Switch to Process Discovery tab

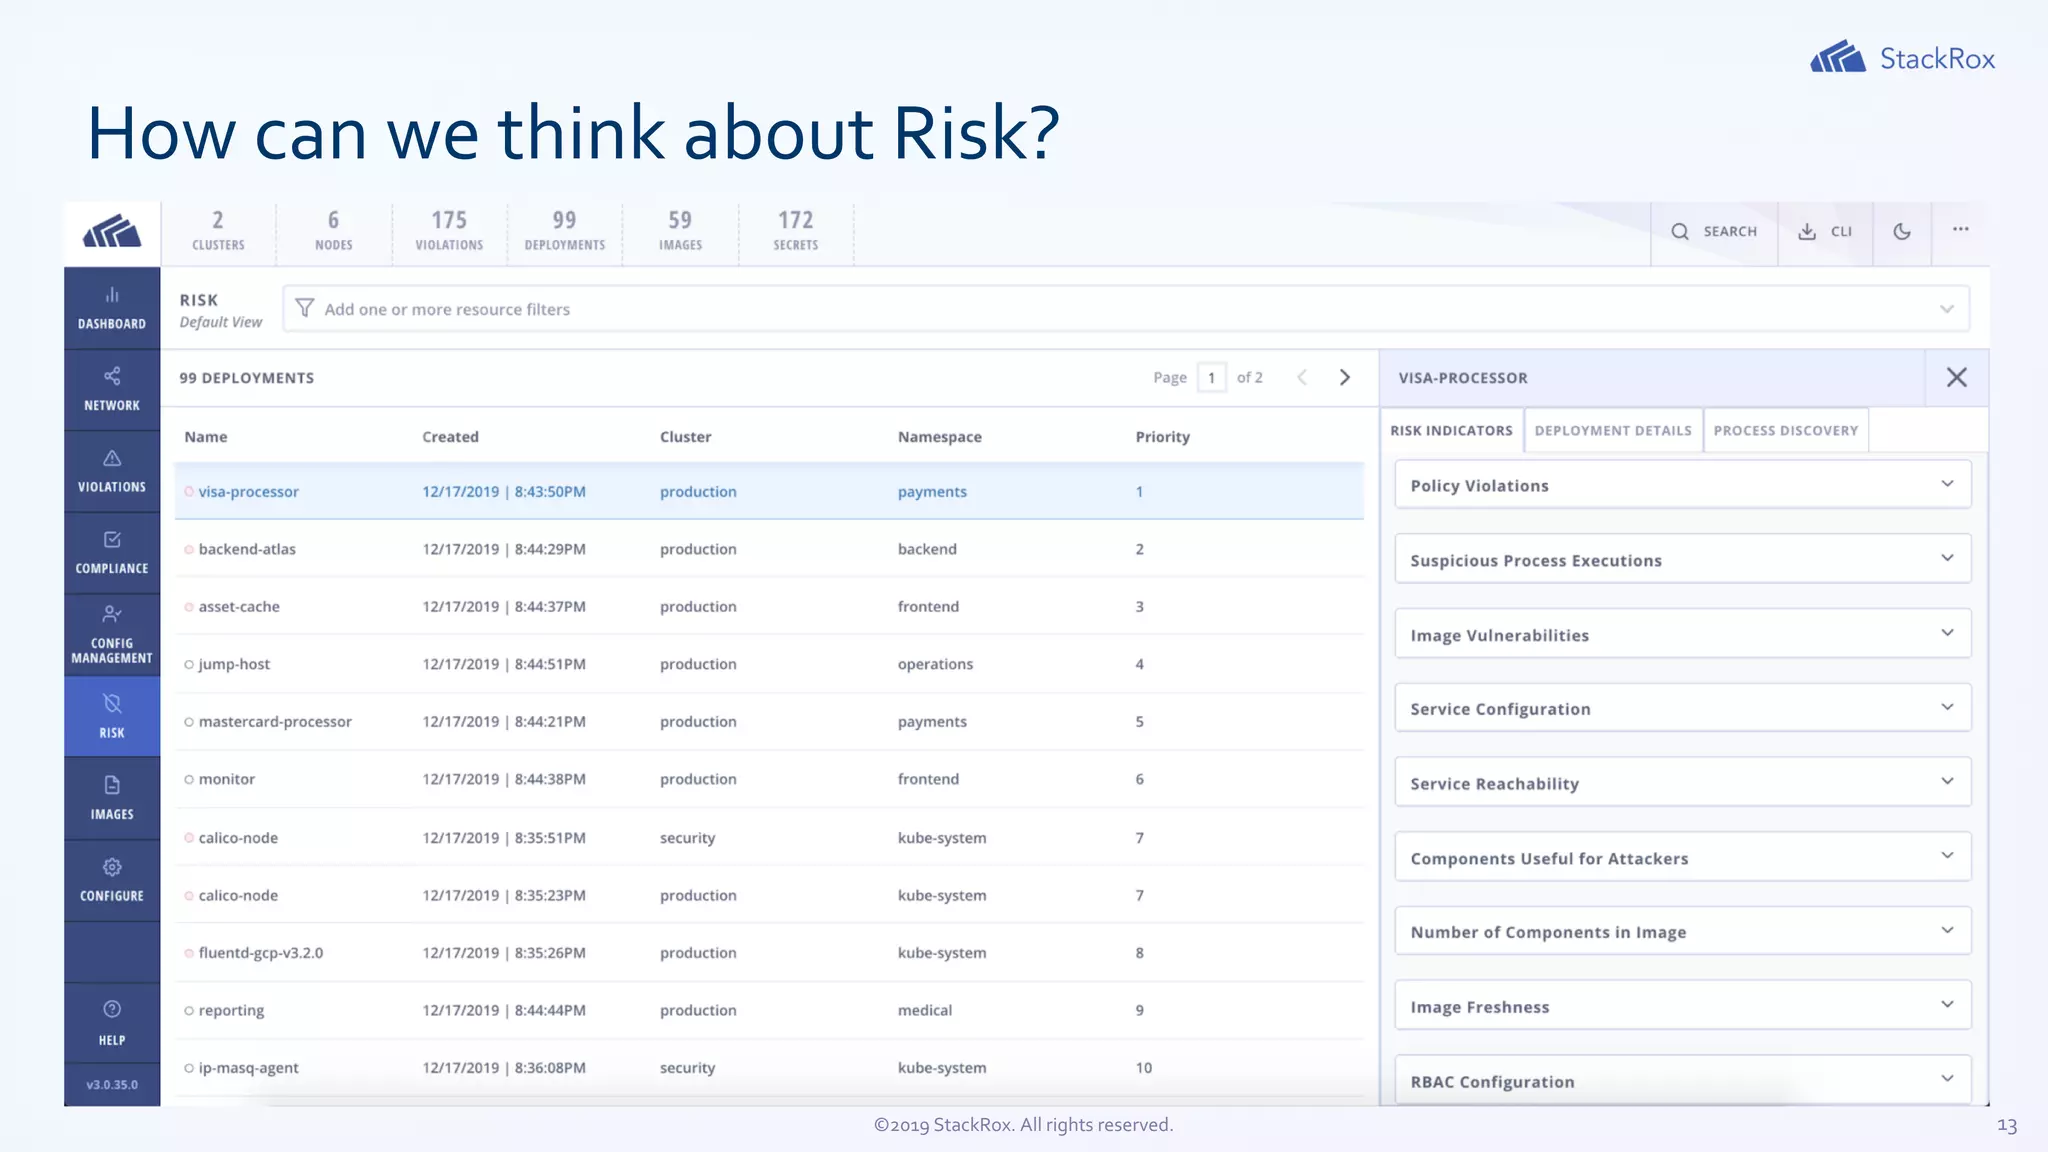[x=1786, y=430]
